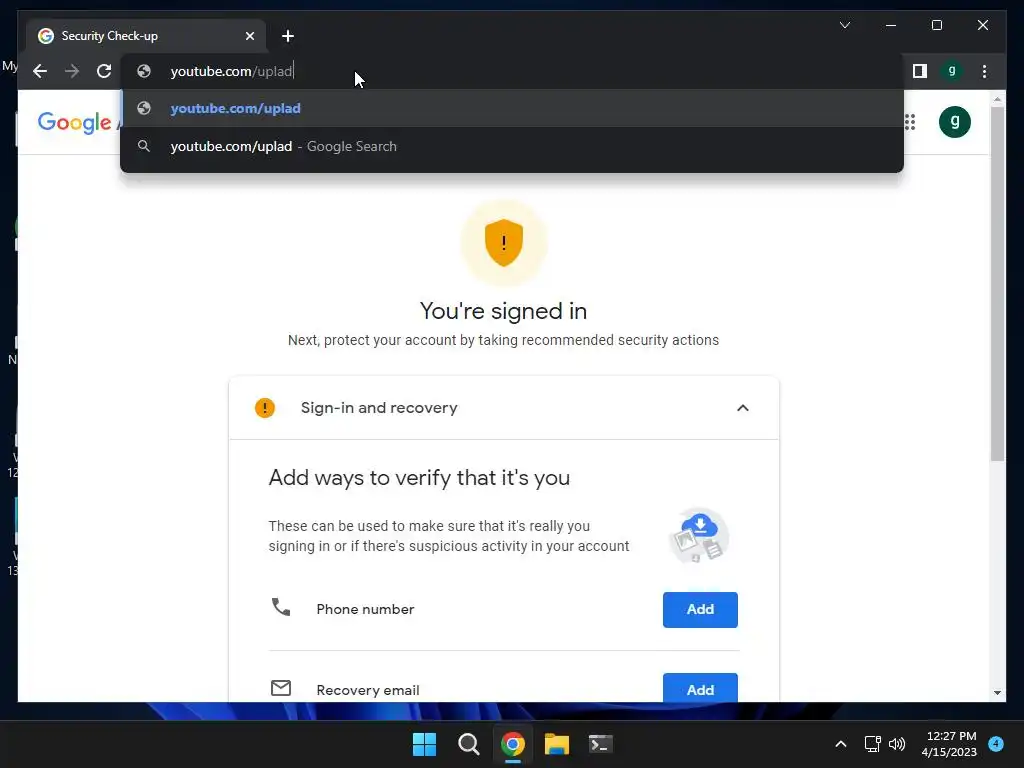Maximize the Chrome window
The width and height of the screenshot is (1024, 768).
click(x=936, y=25)
